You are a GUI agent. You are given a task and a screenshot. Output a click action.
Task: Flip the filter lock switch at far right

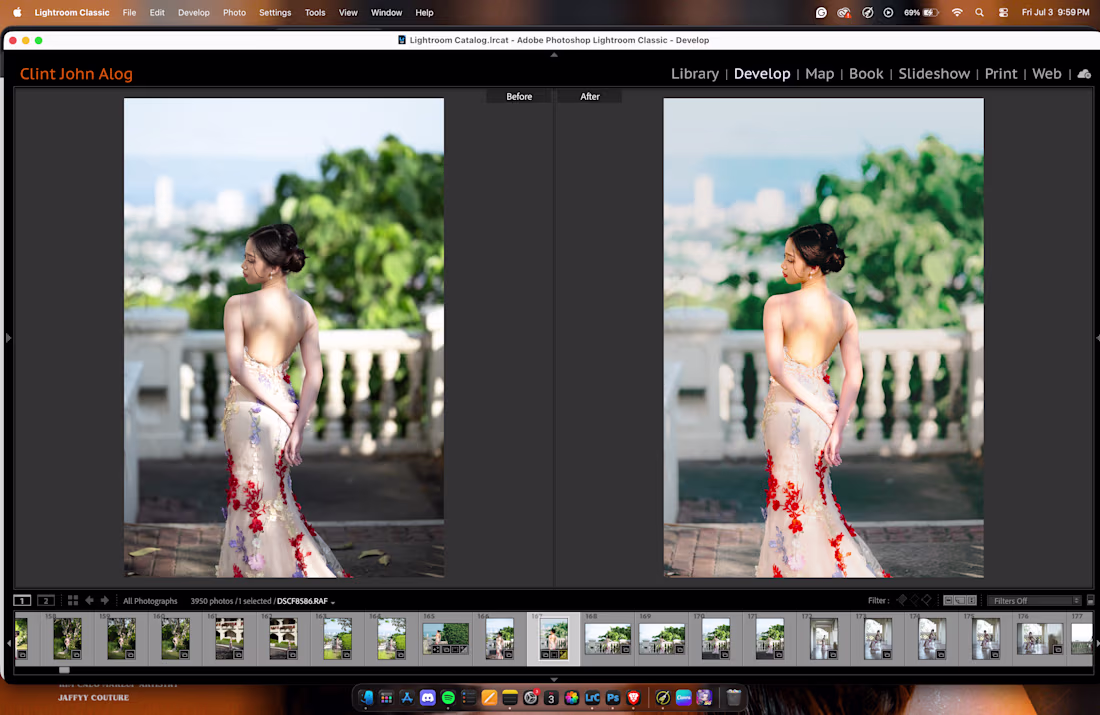tap(1090, 601)
